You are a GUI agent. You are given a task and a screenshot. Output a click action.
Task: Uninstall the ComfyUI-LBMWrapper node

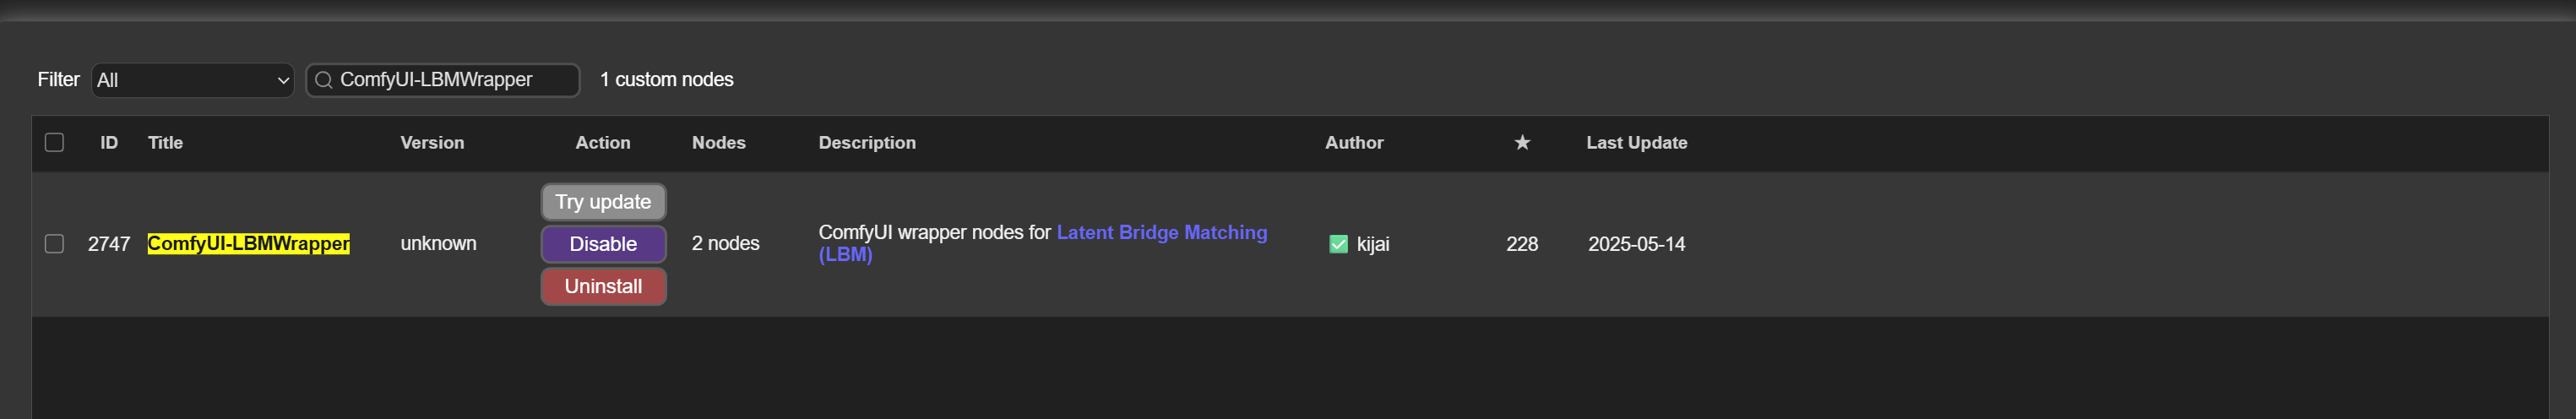click(603, 286)
